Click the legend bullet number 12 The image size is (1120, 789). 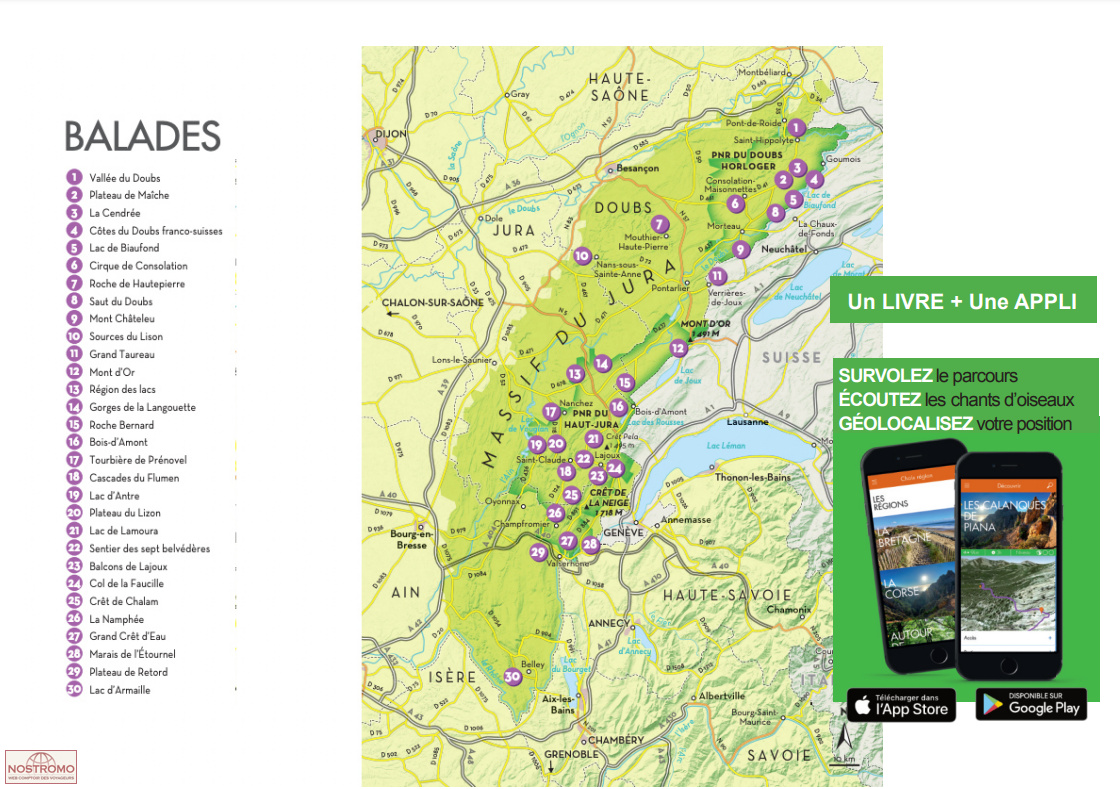(74, 371)
